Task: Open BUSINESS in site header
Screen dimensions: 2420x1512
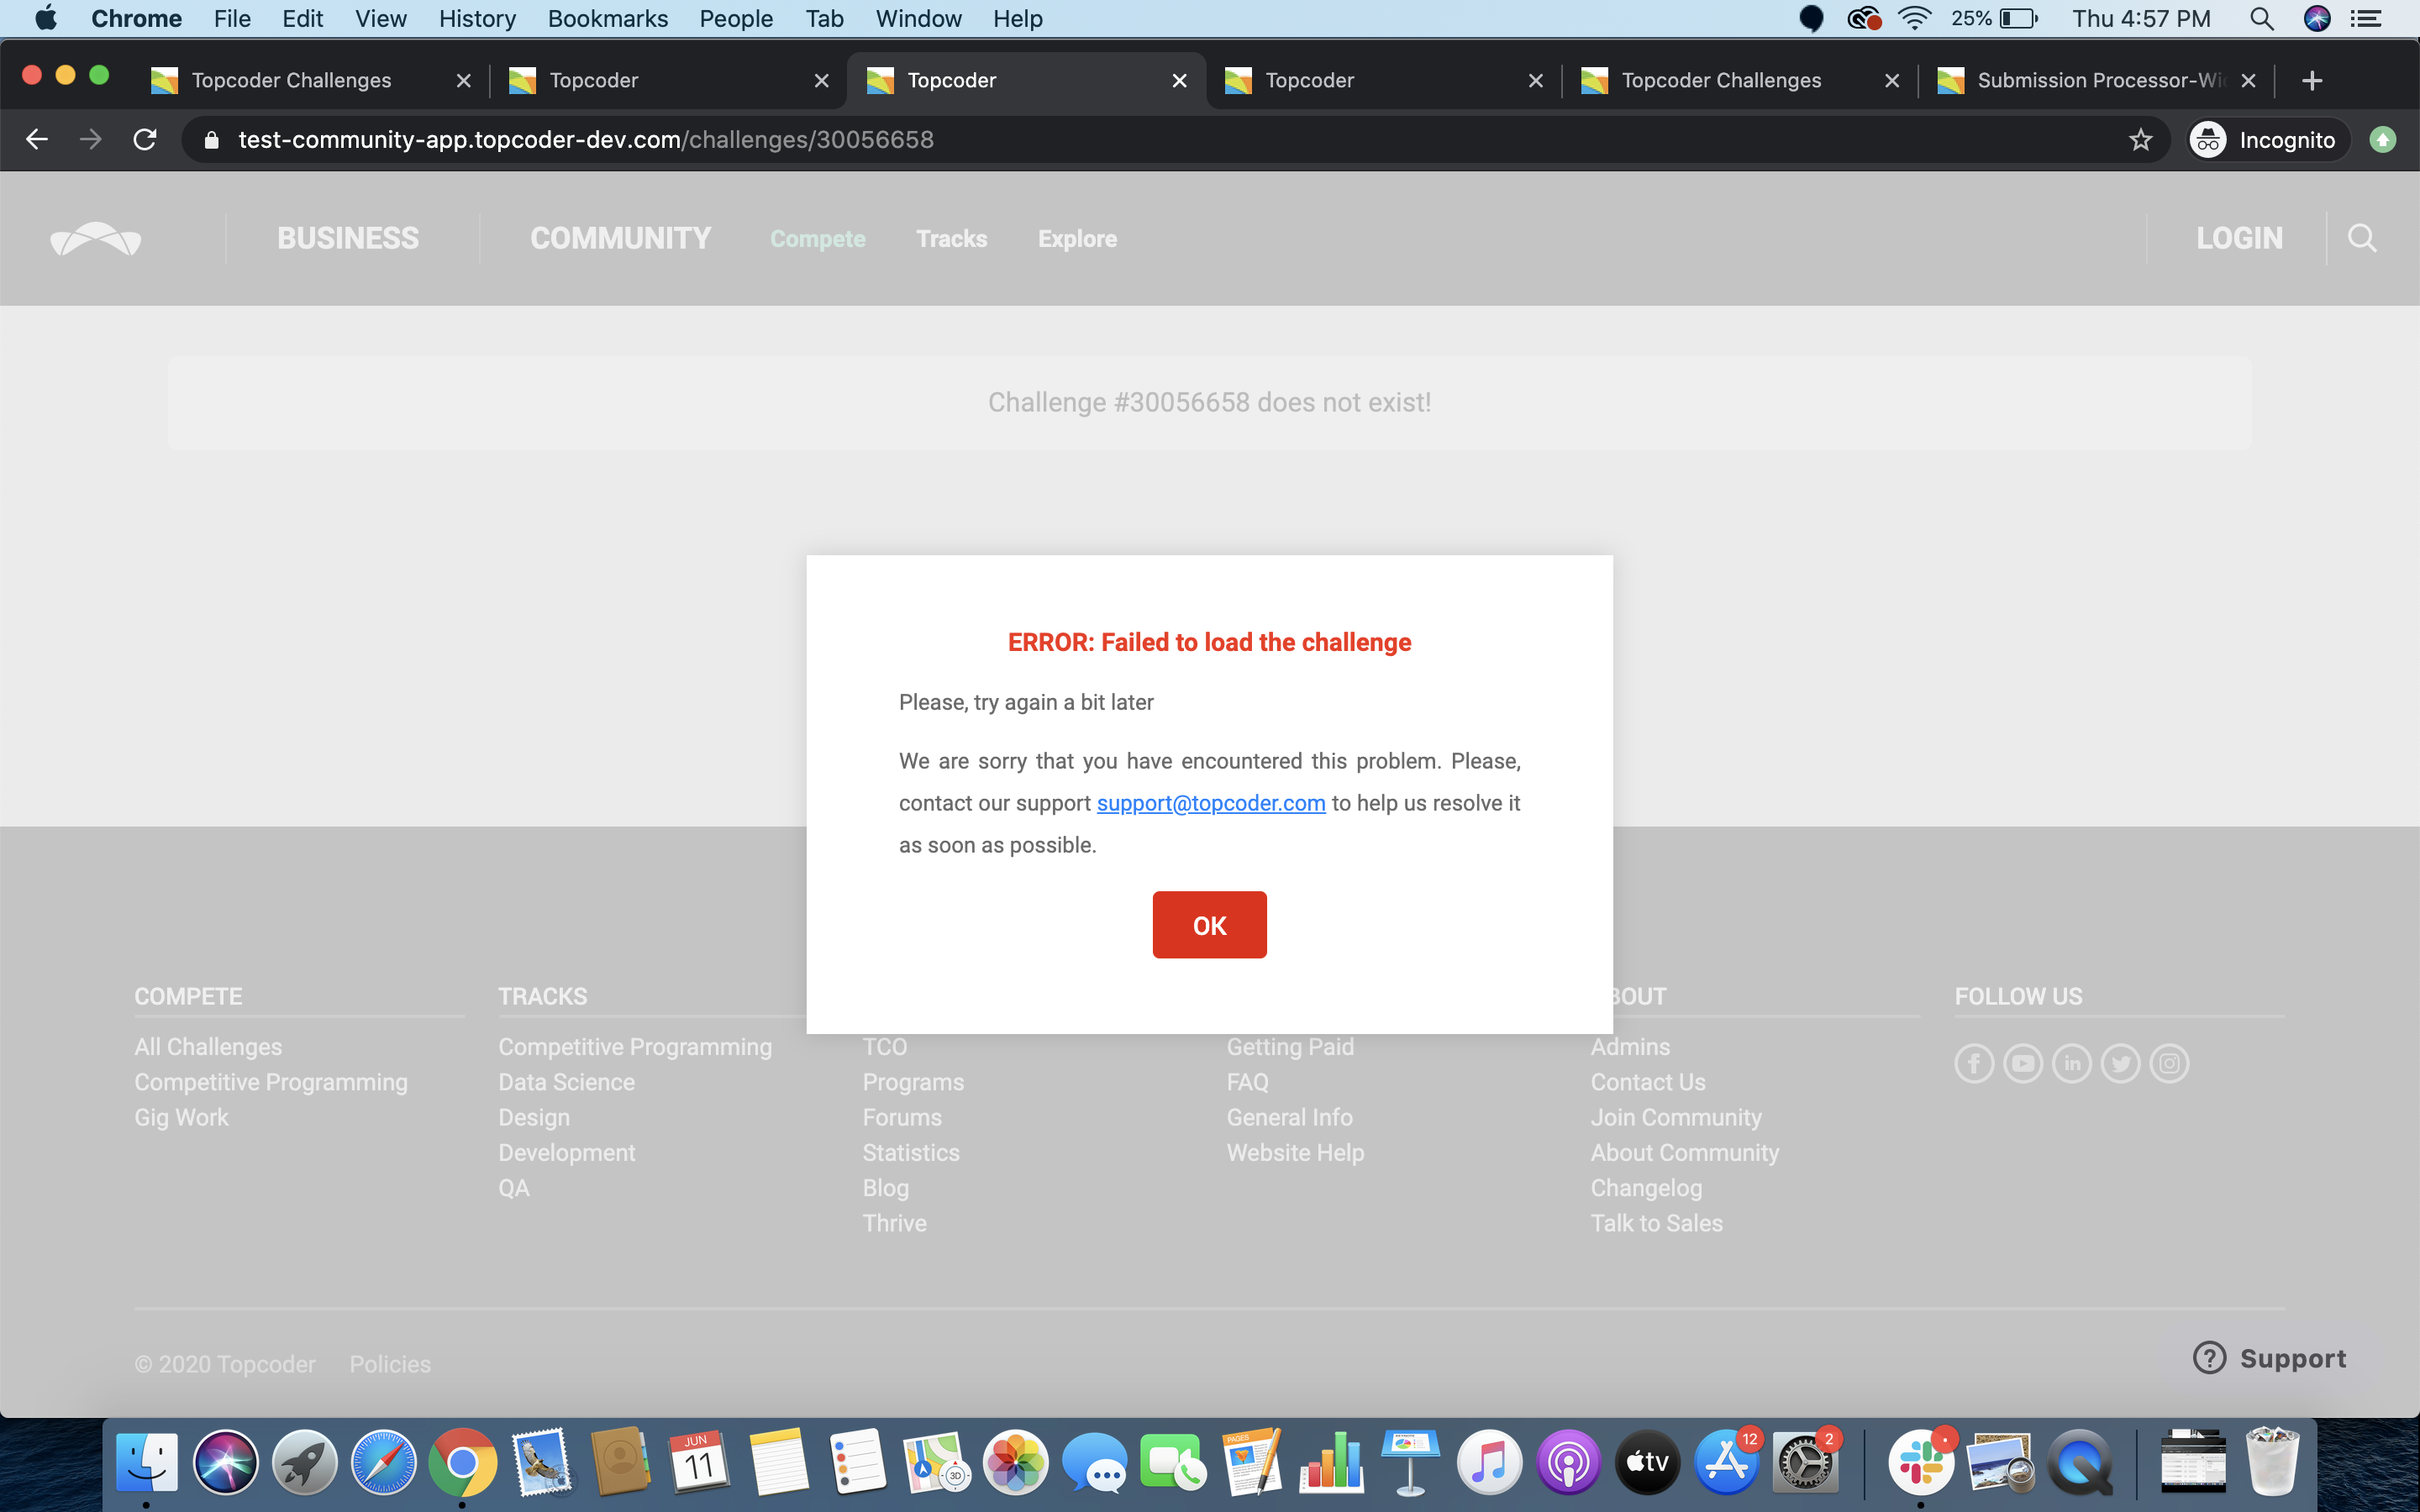Action: tap(348, 238)
